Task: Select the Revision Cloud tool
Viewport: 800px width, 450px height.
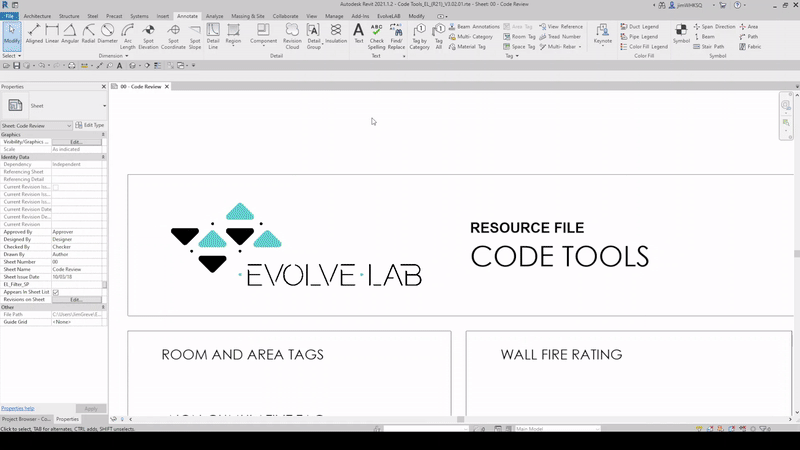Action: [292, 36]
